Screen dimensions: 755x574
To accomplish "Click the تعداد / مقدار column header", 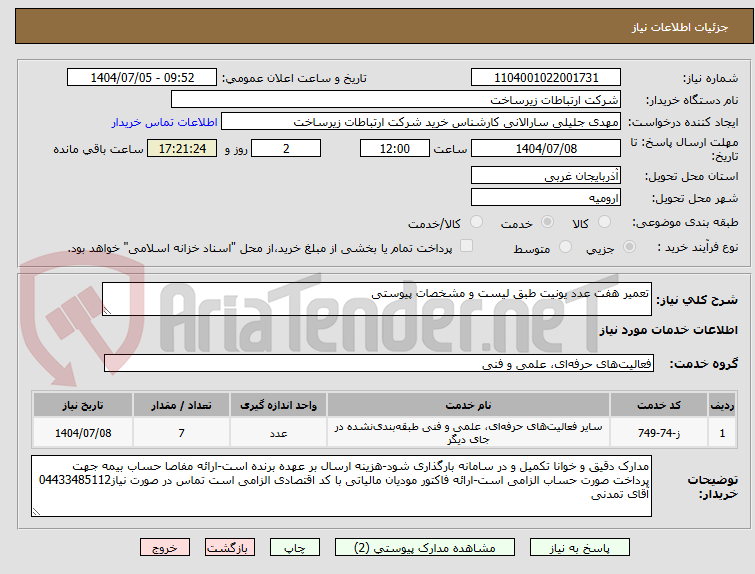I will pos(182,405).
